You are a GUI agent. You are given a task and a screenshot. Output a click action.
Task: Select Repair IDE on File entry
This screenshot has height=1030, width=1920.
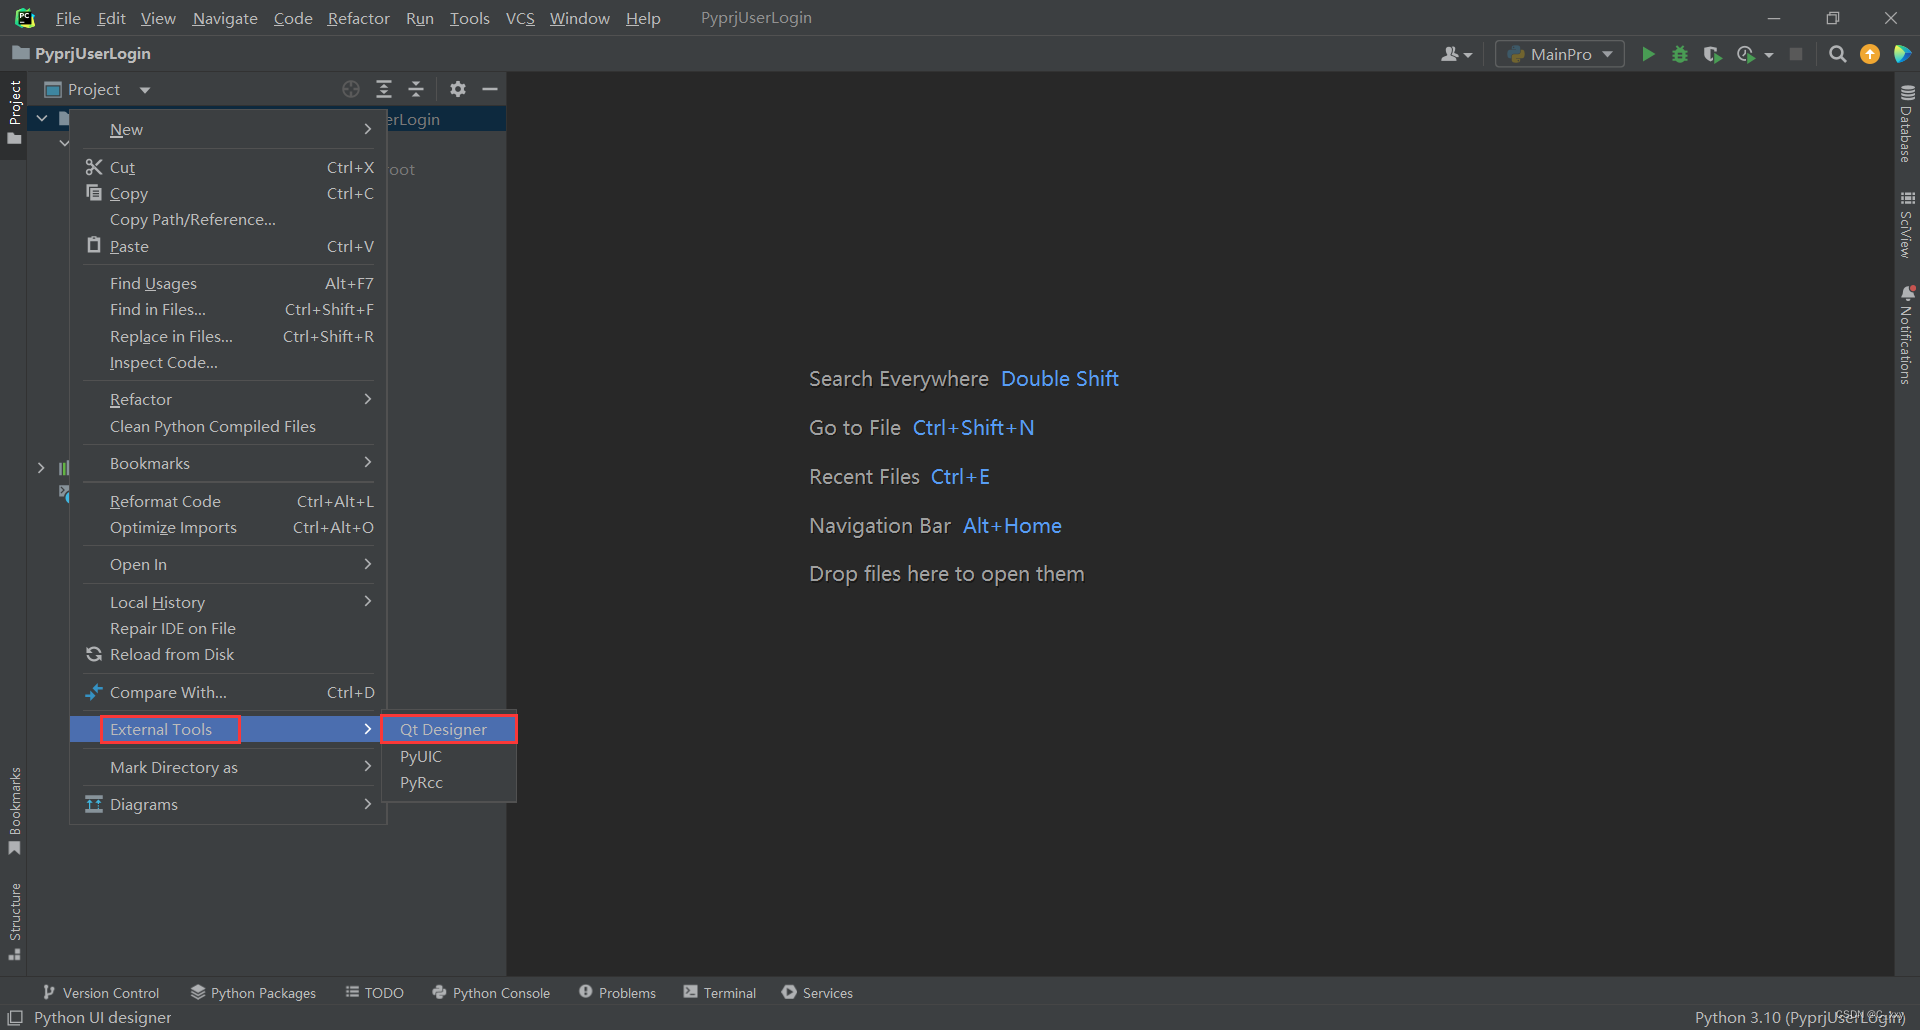point(228,628)
